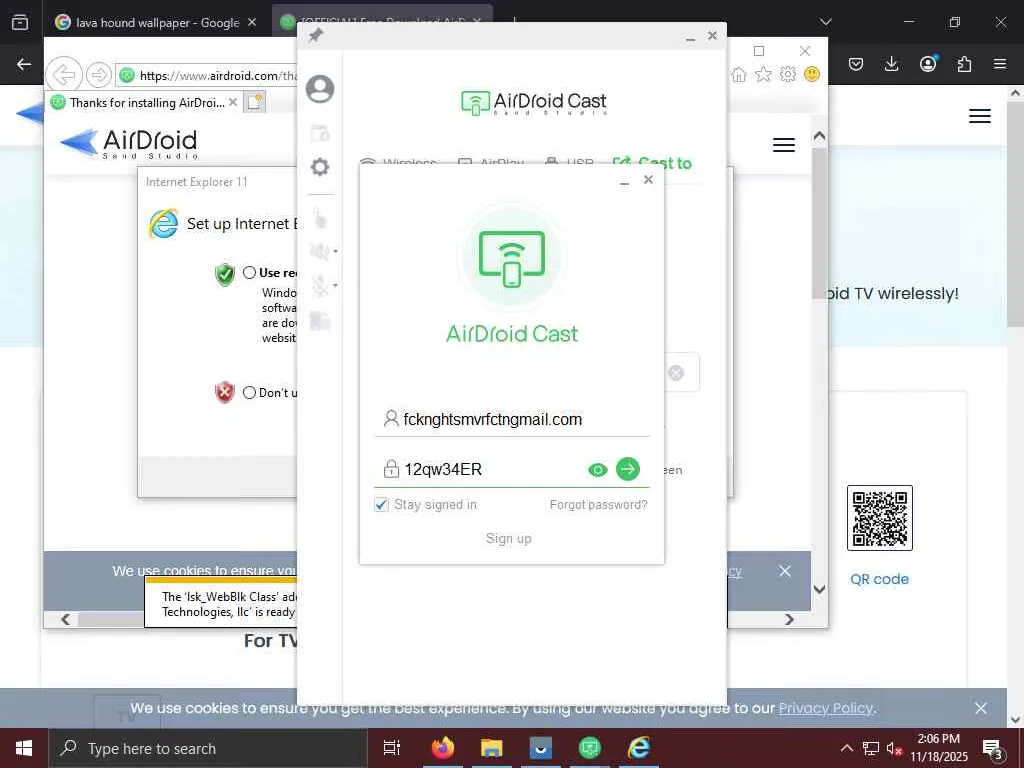Open a new Internet Explorer tab
The width and height of the screenshot is (1024, 768).
point(255,102)
